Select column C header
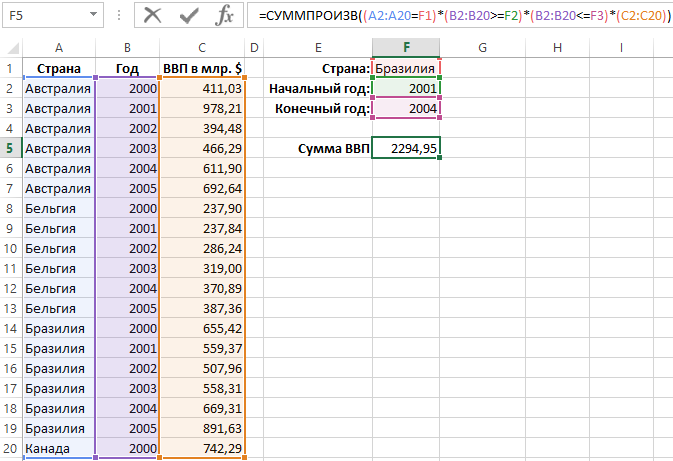Image resolution: width=673 pixels, height=461 pixels. 202,48
